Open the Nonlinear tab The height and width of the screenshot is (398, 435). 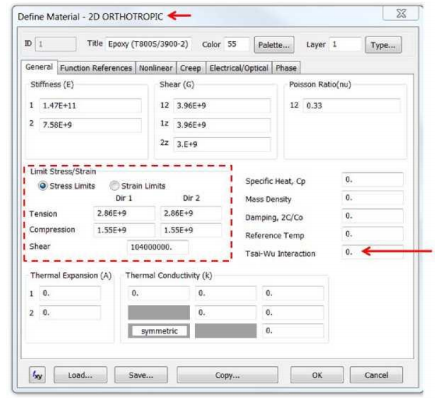(156, 68)
